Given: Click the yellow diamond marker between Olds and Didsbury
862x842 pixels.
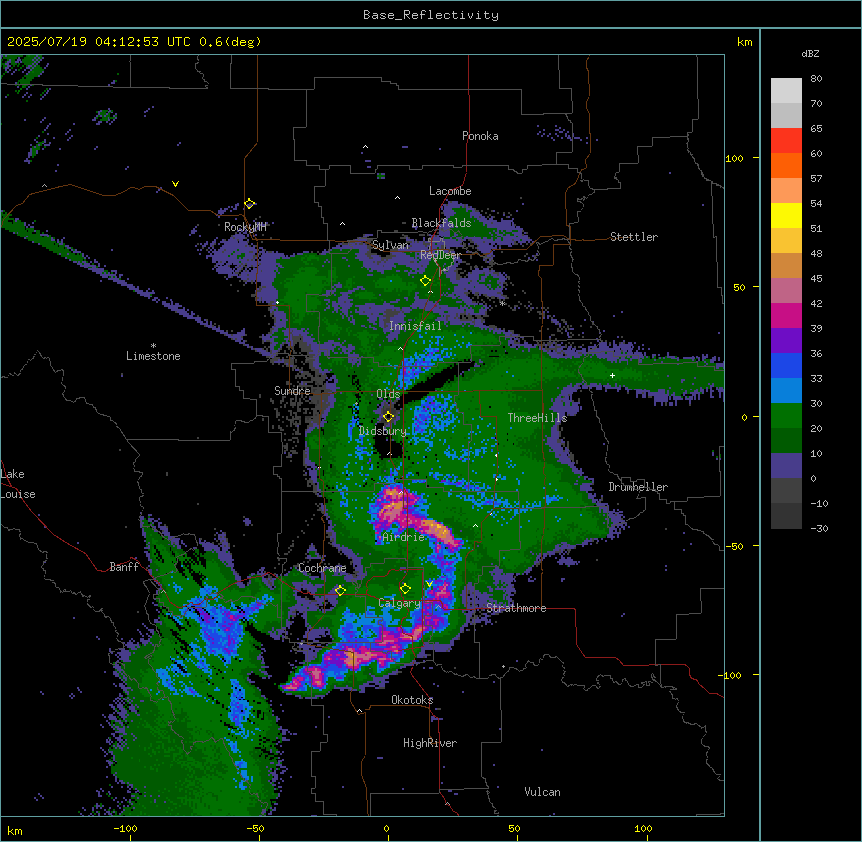Looking at the screenshot, I should [x=389, y=417].
